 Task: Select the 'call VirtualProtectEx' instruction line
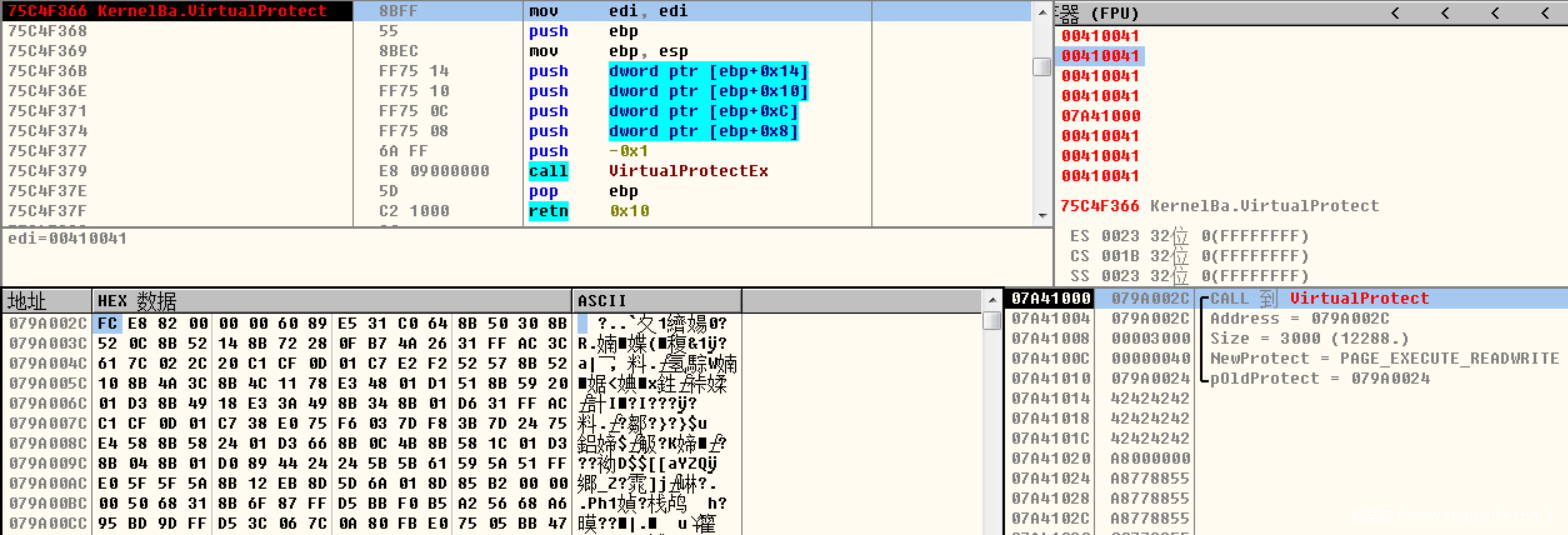coord(688,171)
